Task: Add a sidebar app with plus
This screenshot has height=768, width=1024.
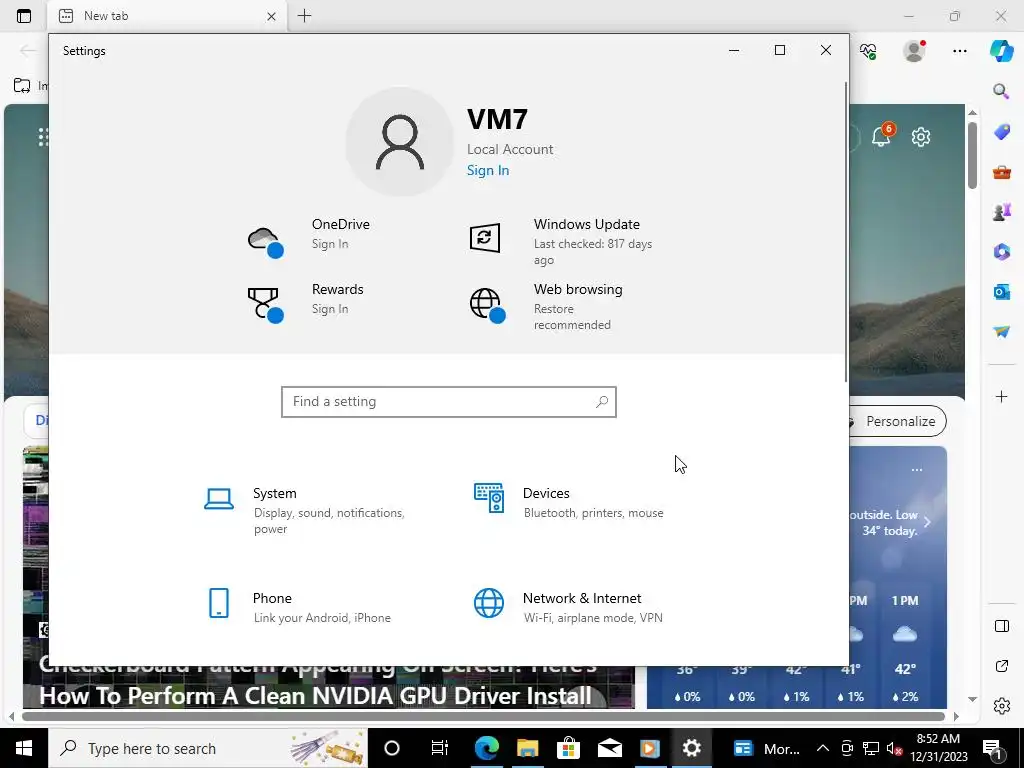Action: point(1001,396)
